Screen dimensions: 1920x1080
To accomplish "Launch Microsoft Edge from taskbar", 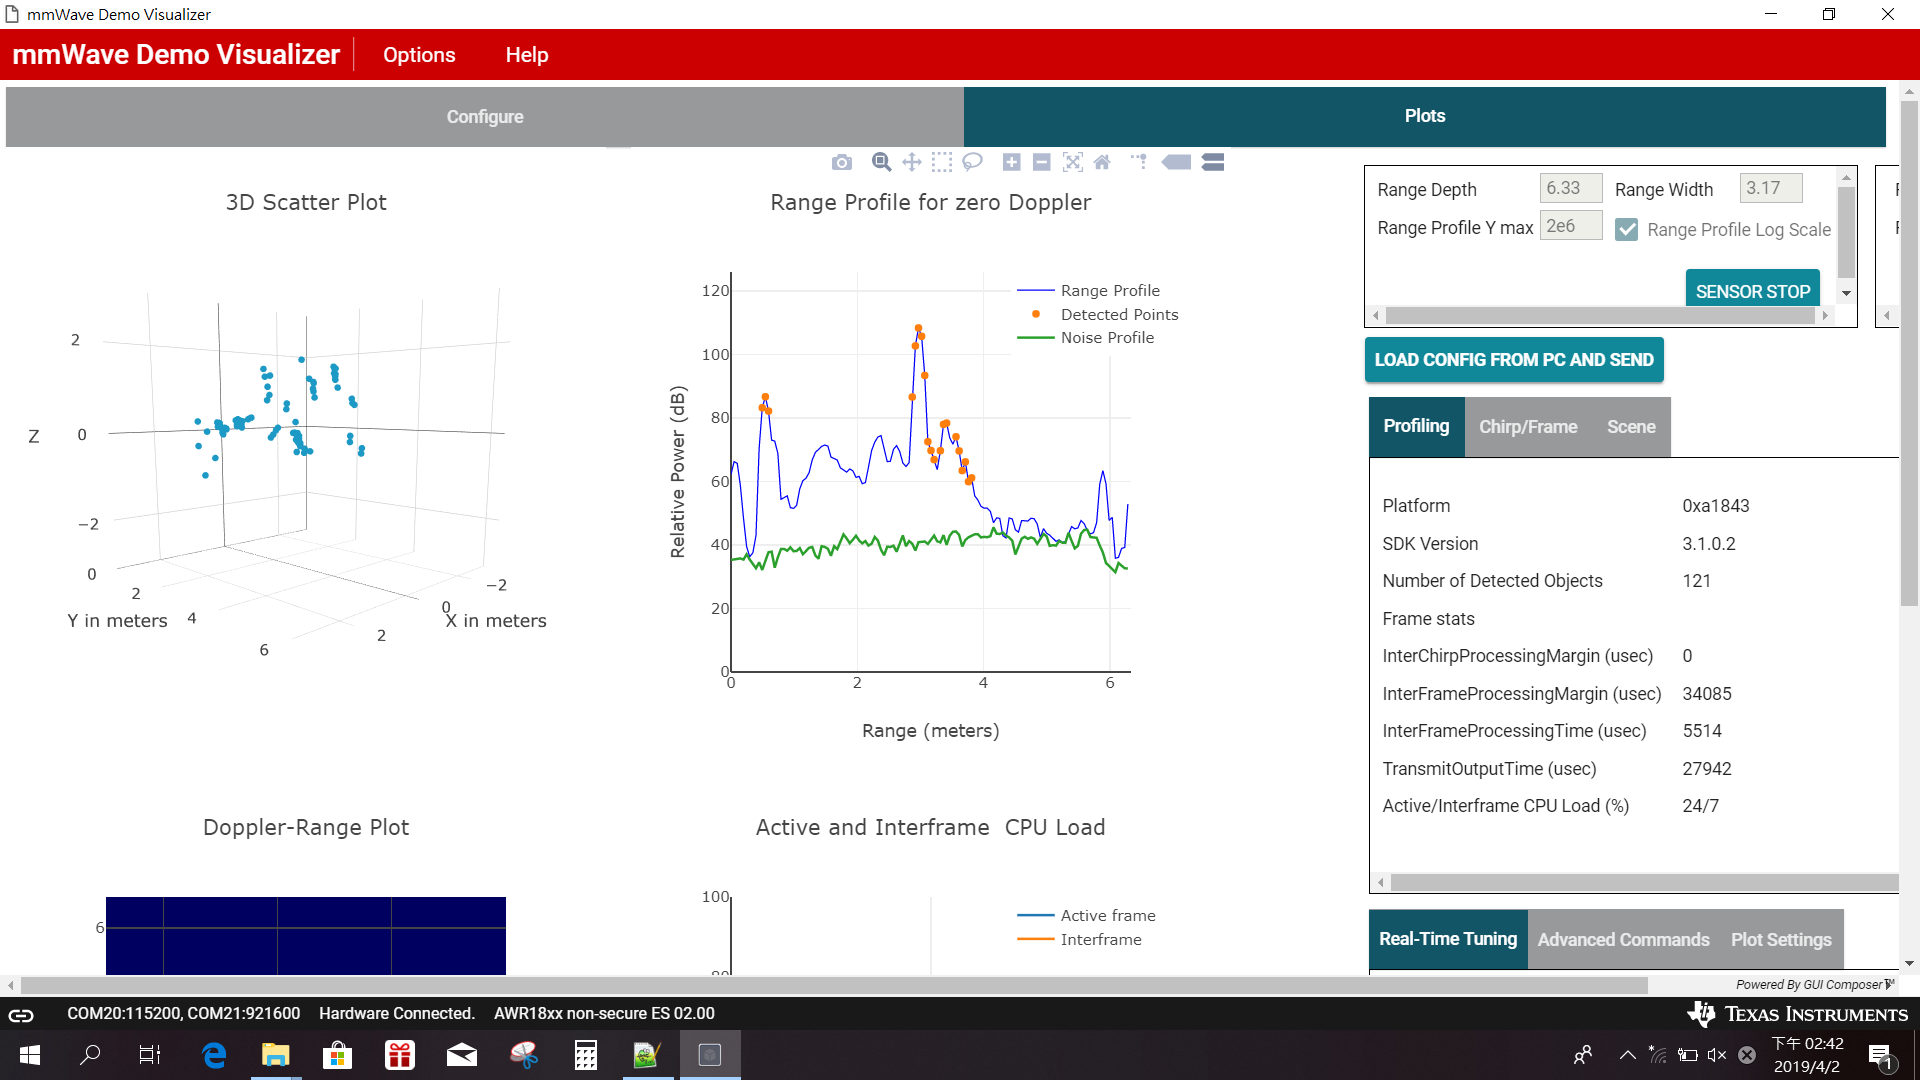I will [x=214, y=1055].
